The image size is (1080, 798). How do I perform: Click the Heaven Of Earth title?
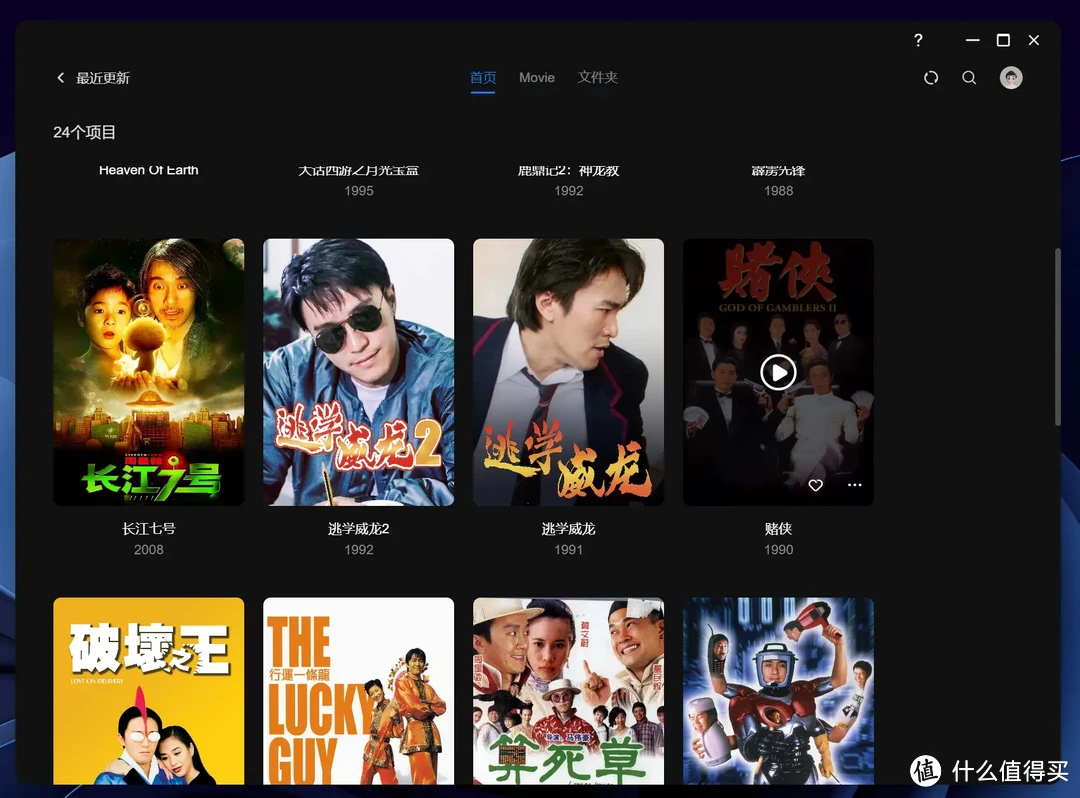coord(149,170)
